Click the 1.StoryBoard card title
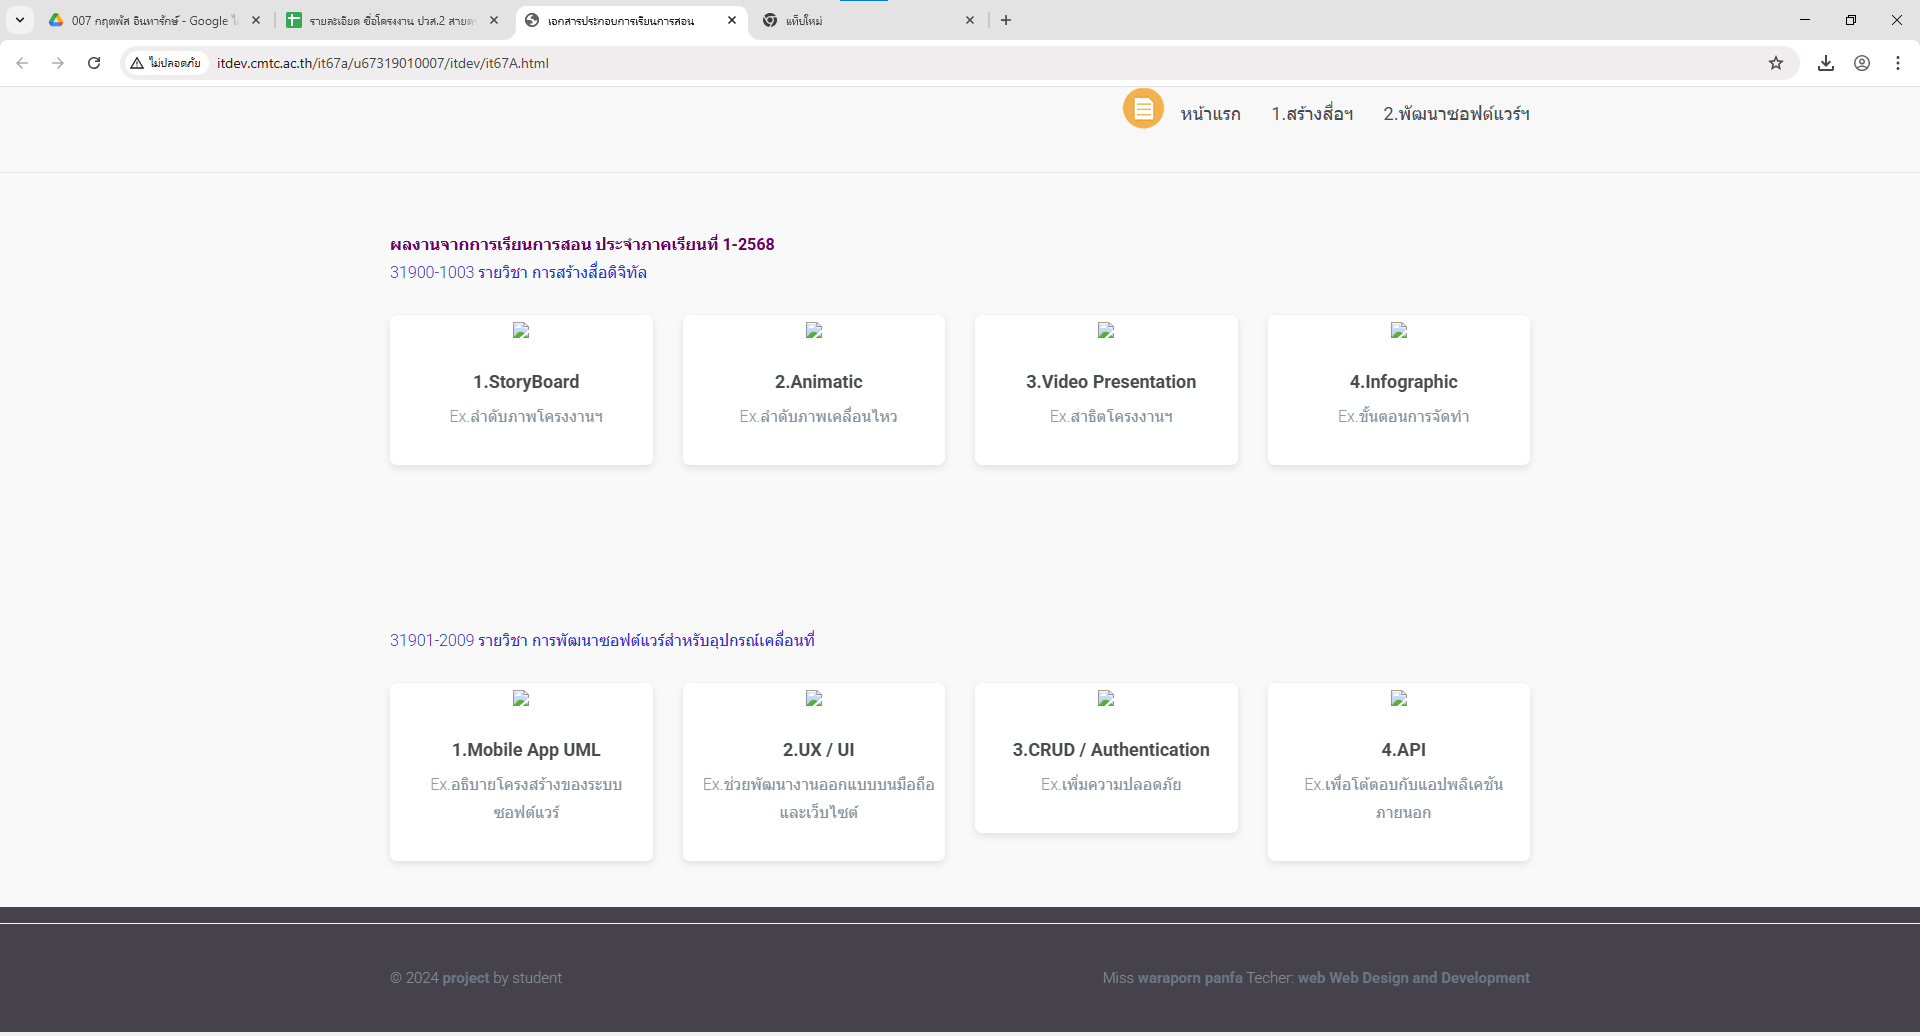This screenshot has width=1920, height=1036. [x=526, y=382]
